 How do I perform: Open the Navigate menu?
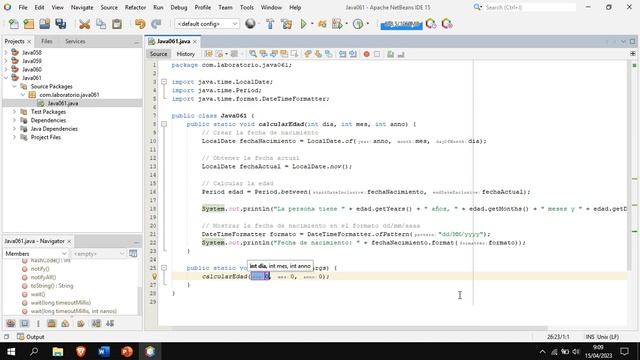click(82, 7)
